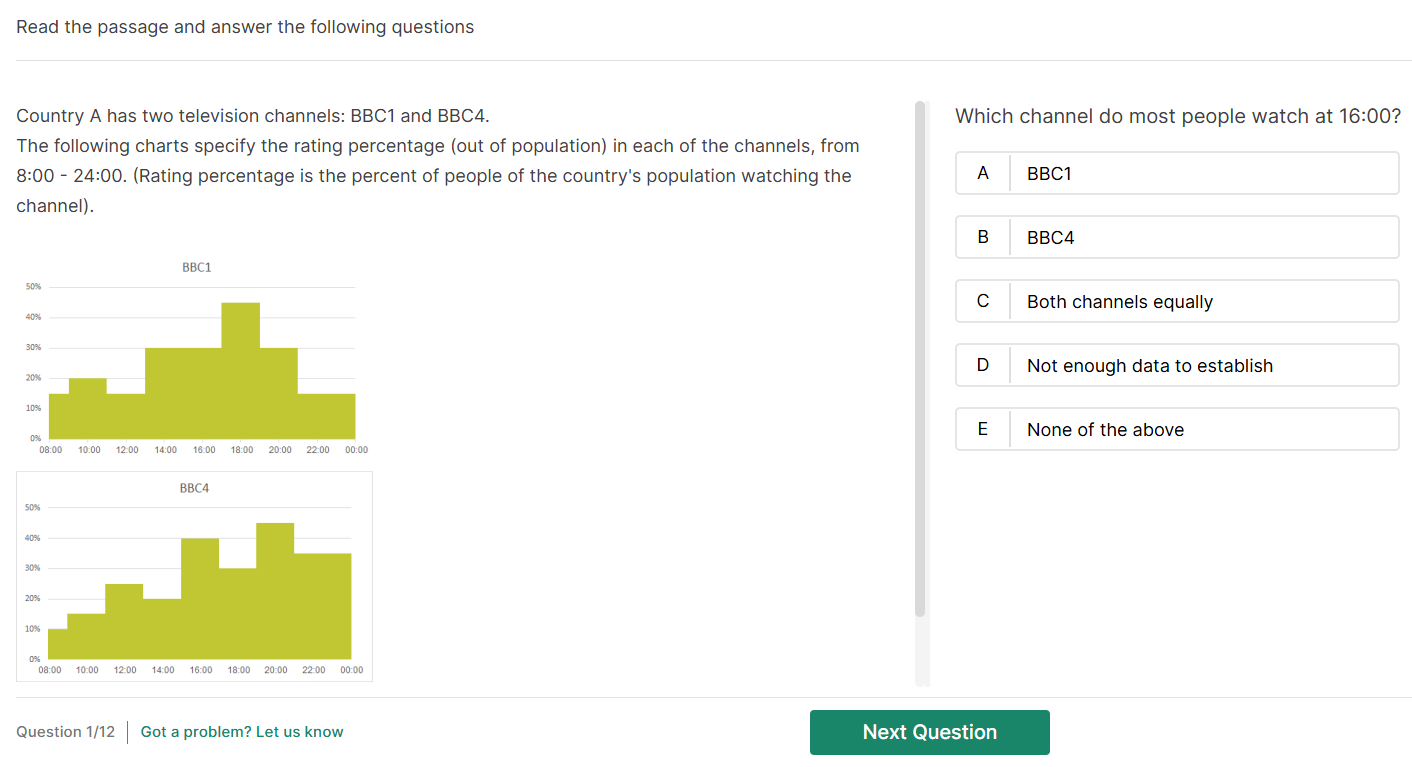This screenshot has width=1412, height=767.
Task: Open the 'Got a problem? Let us know' link
Action: [x=242, y=732]
